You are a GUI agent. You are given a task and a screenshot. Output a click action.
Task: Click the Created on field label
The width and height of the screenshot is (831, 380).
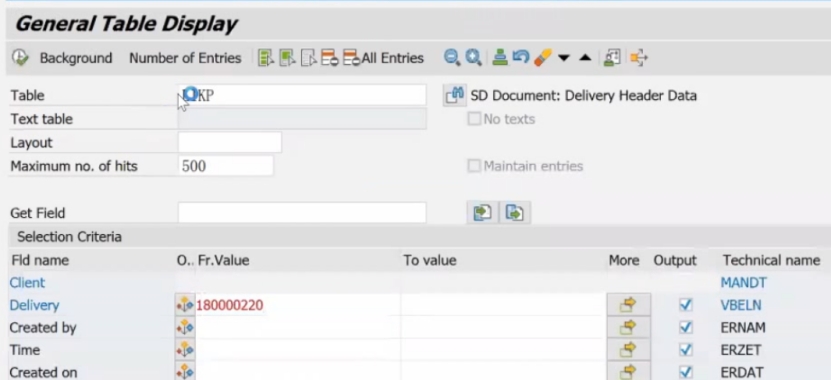point(43,372)
